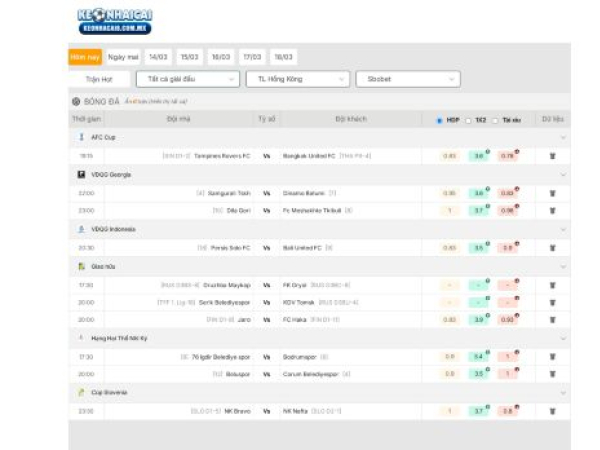This screenshot has width=600, height=450.
Task: Click the football icon beside BÓNG ĐÁ
Action: 76,101
